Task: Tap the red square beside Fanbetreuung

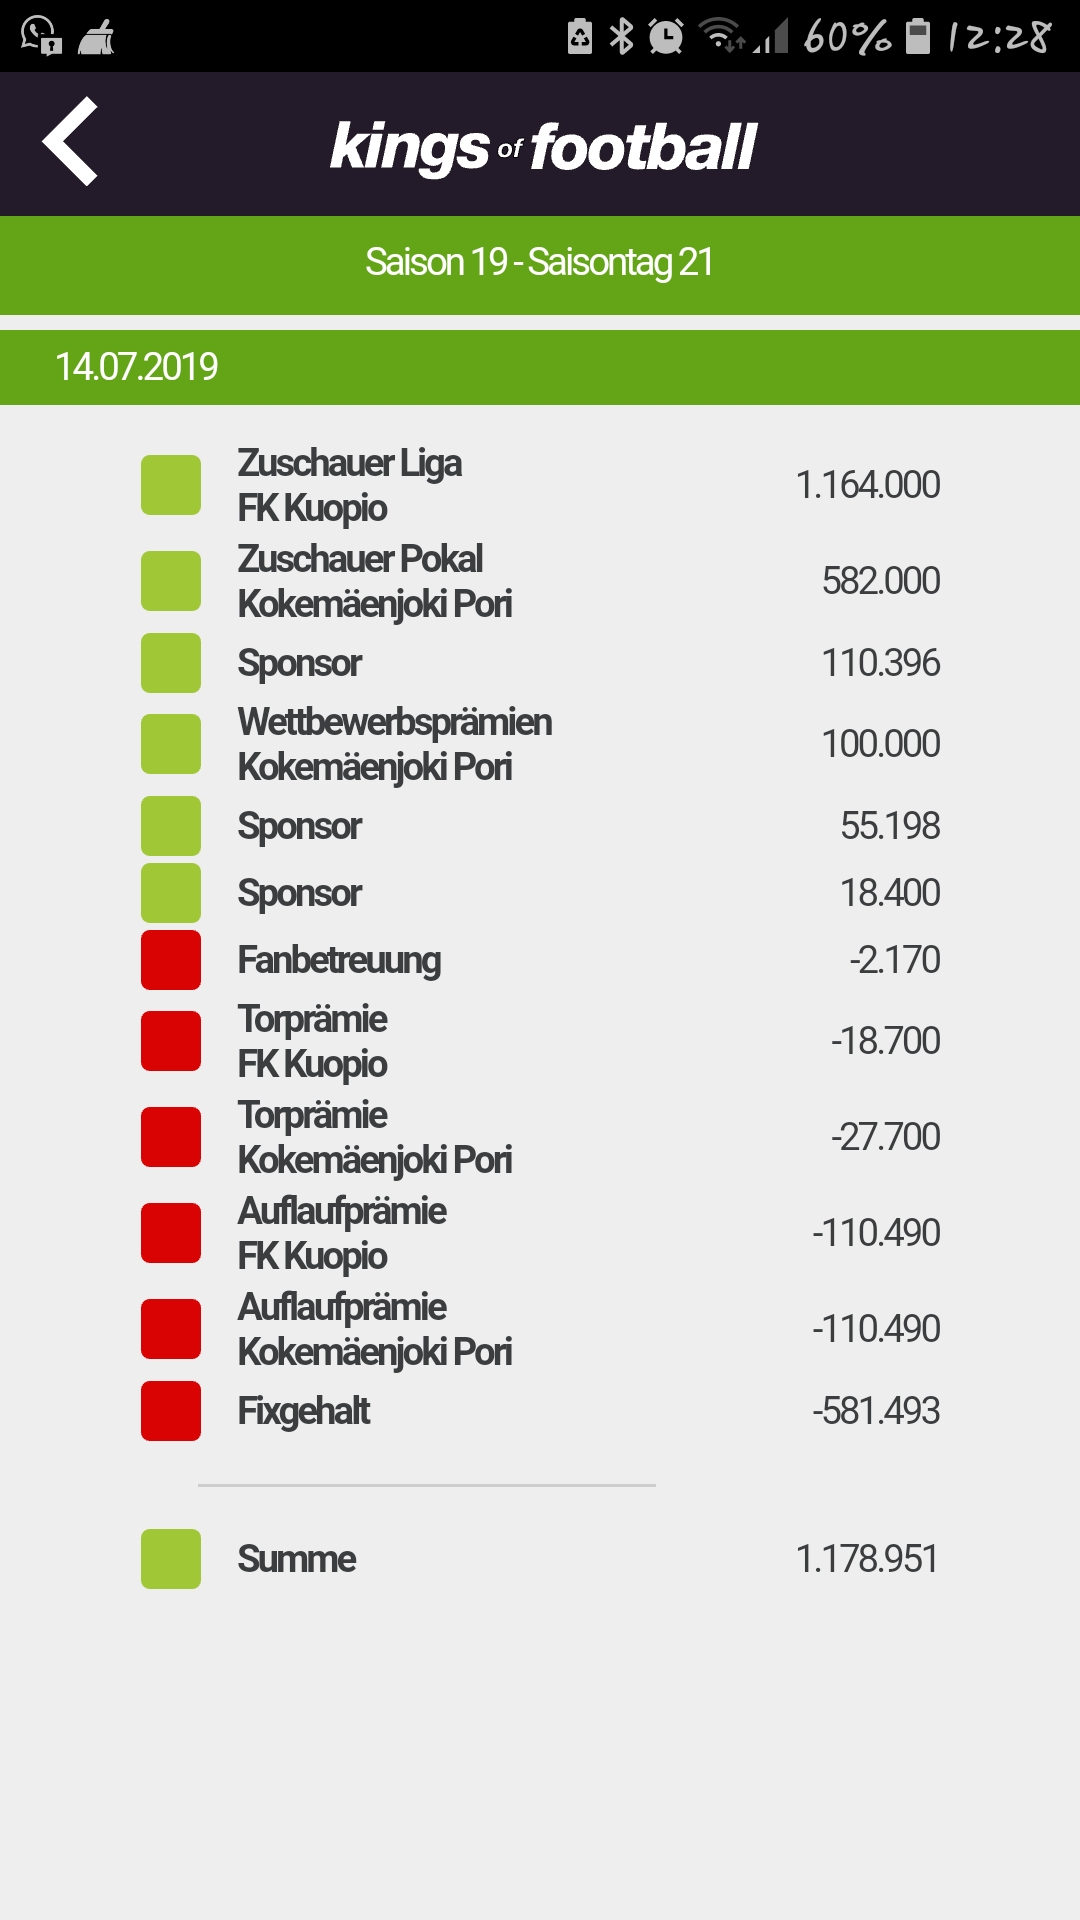Action: point(171,960)
